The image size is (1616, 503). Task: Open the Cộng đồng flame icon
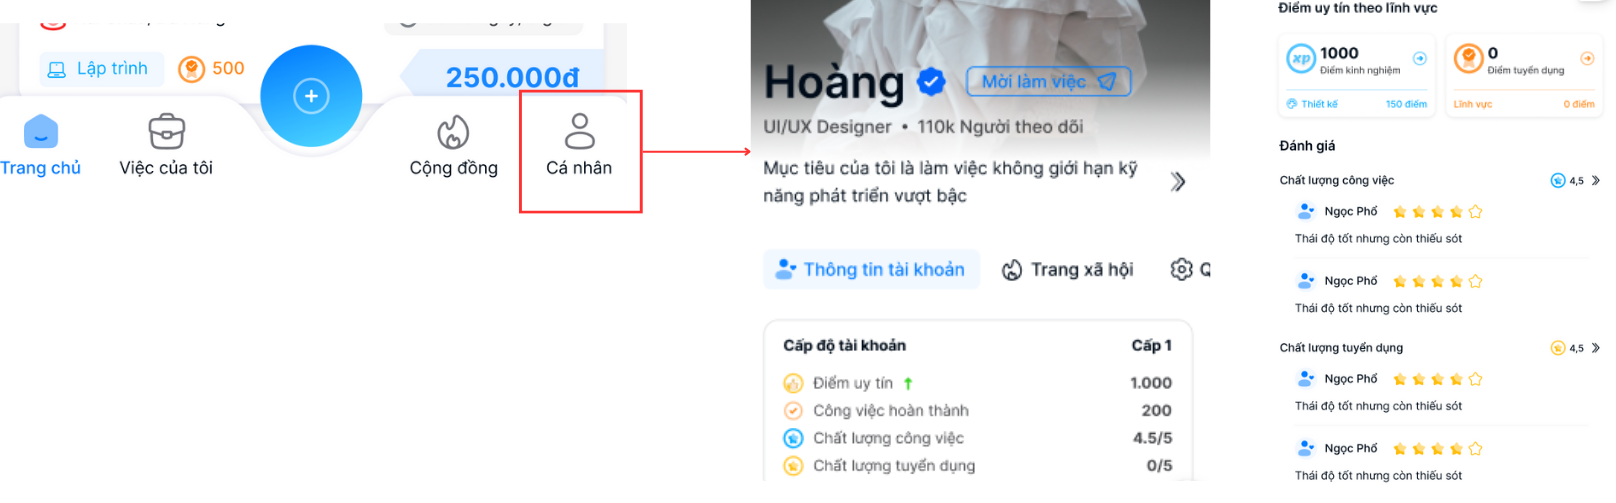tap(453, 132)
